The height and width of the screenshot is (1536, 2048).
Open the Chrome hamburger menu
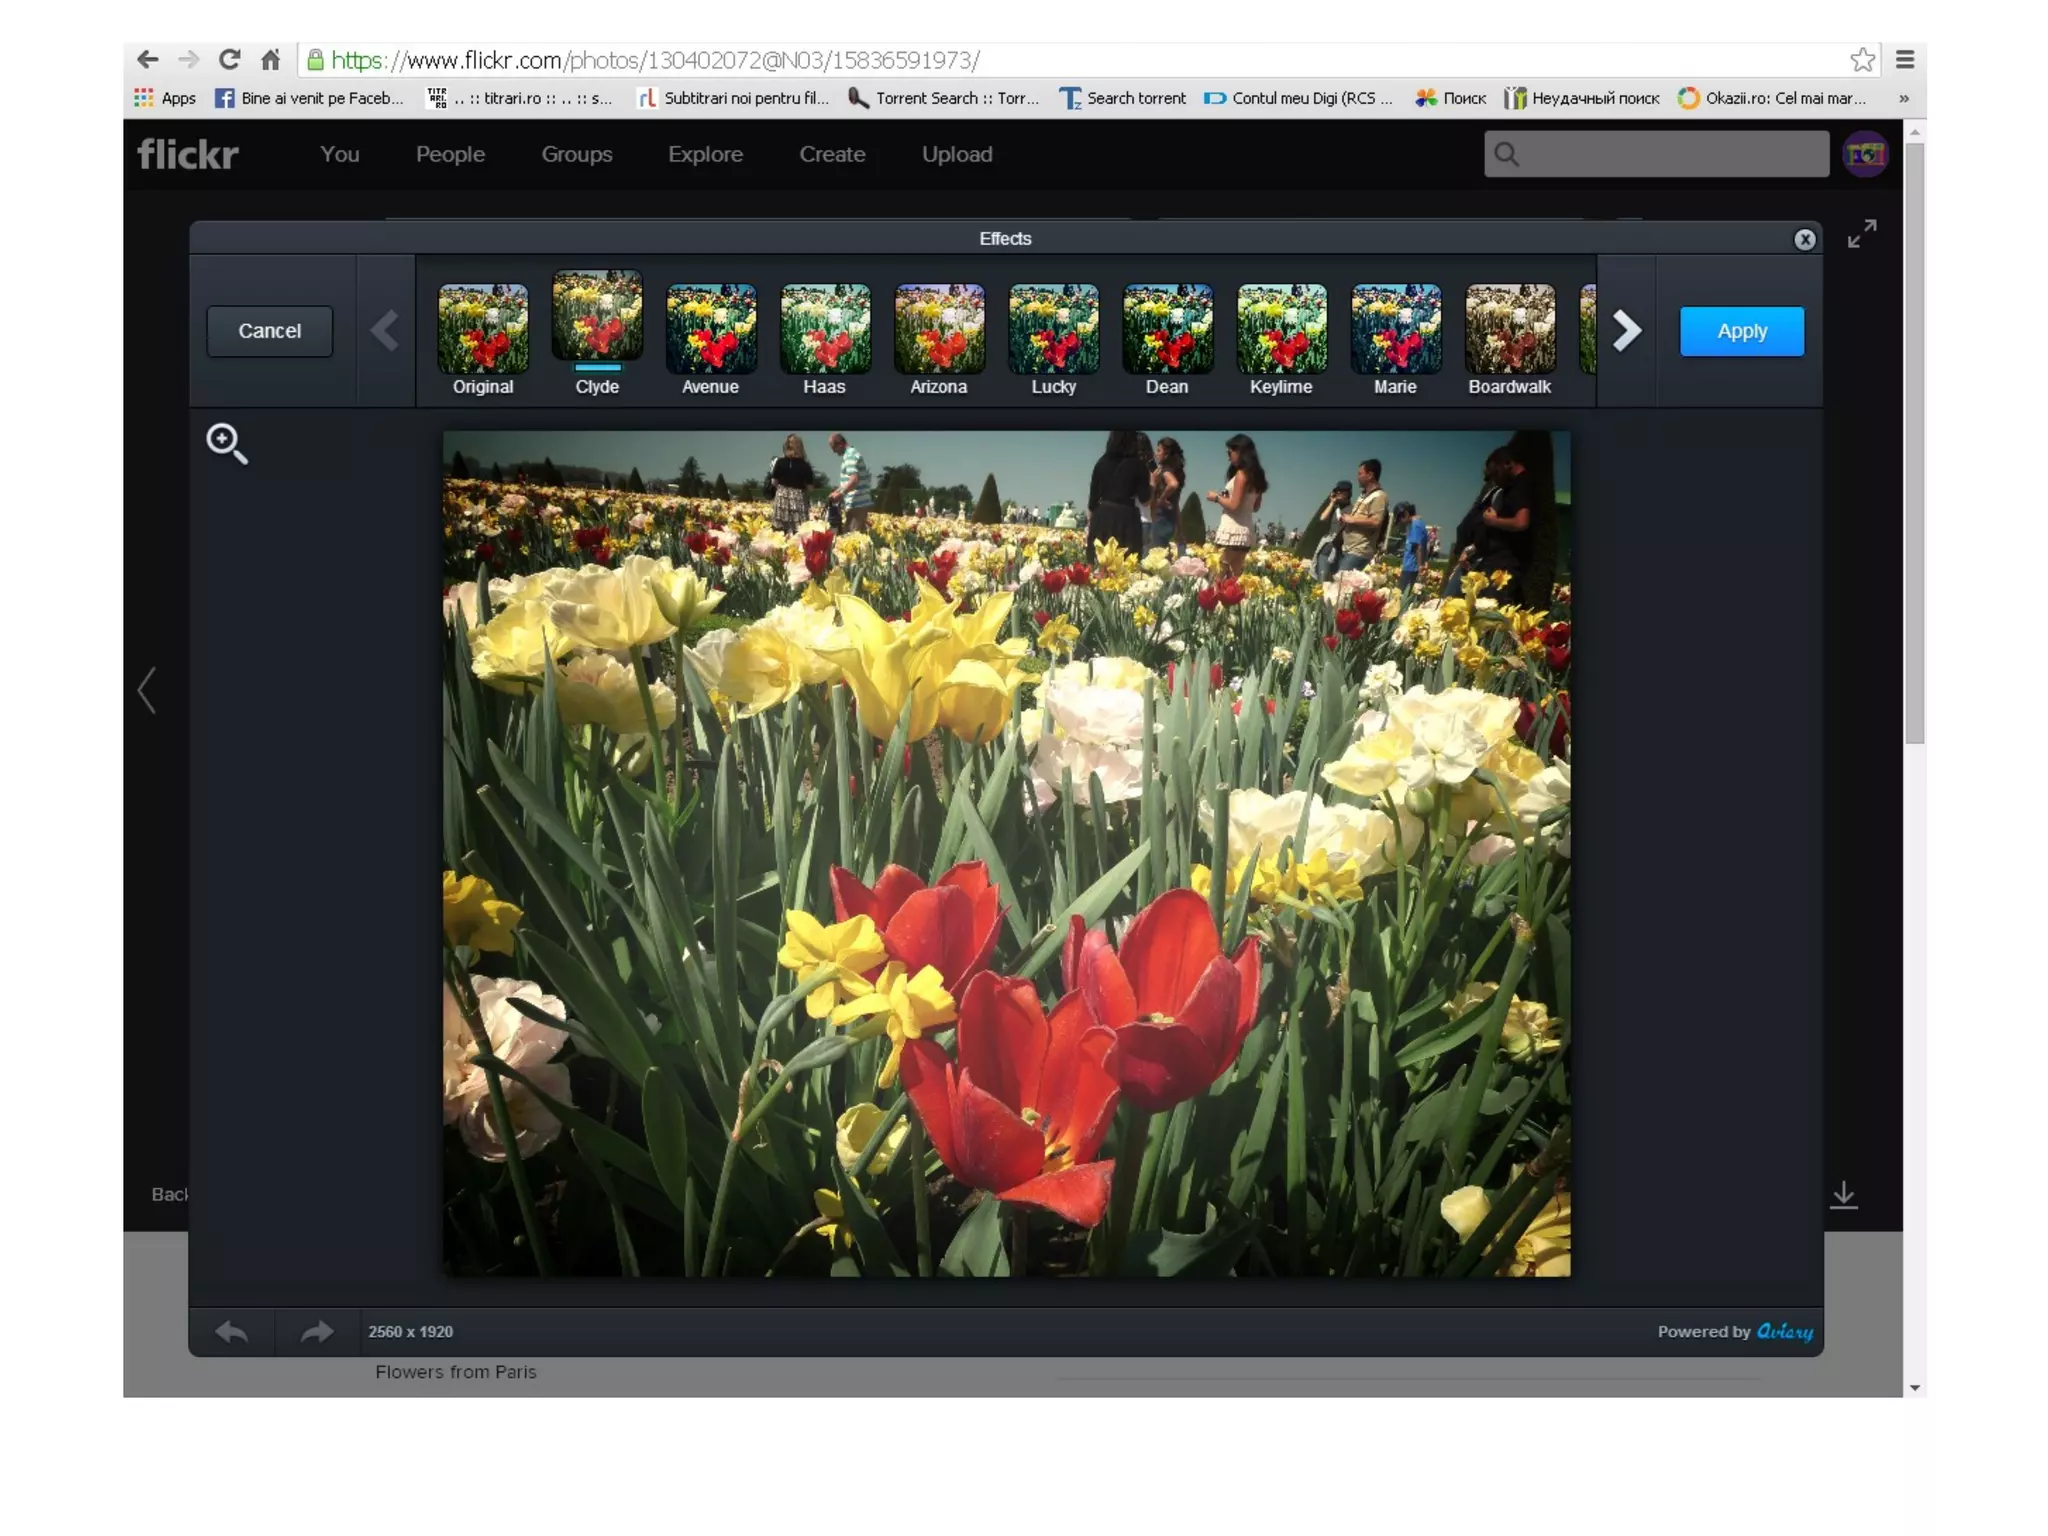pos(1905,60)
